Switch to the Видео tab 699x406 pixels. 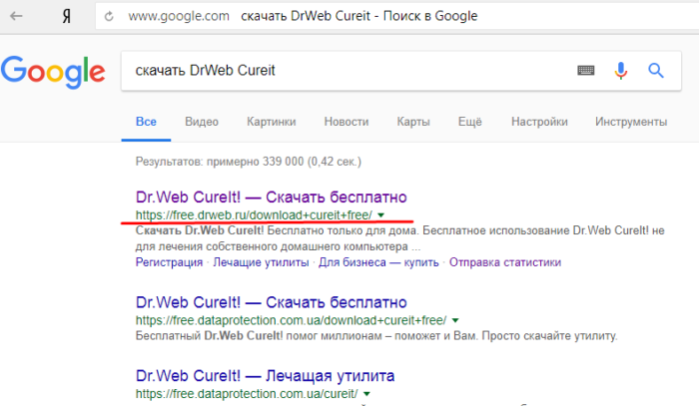(x=201, y=122)
